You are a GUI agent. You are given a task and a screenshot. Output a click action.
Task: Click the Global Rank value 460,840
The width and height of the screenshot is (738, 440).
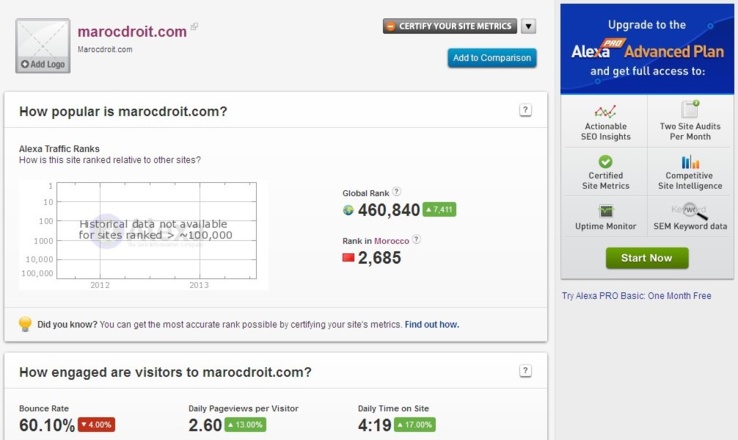pyautogui.click(x=389, y=210)
